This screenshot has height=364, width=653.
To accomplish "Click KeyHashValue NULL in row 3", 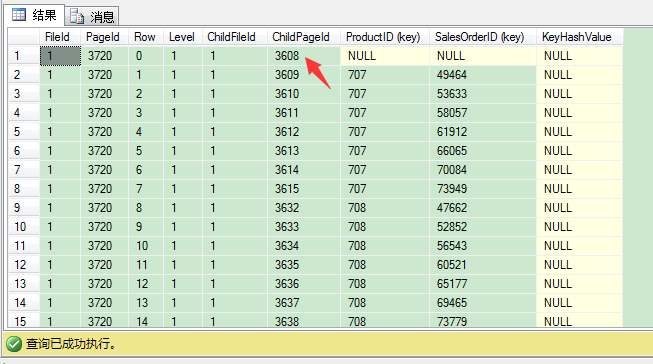I will (580, 94).
